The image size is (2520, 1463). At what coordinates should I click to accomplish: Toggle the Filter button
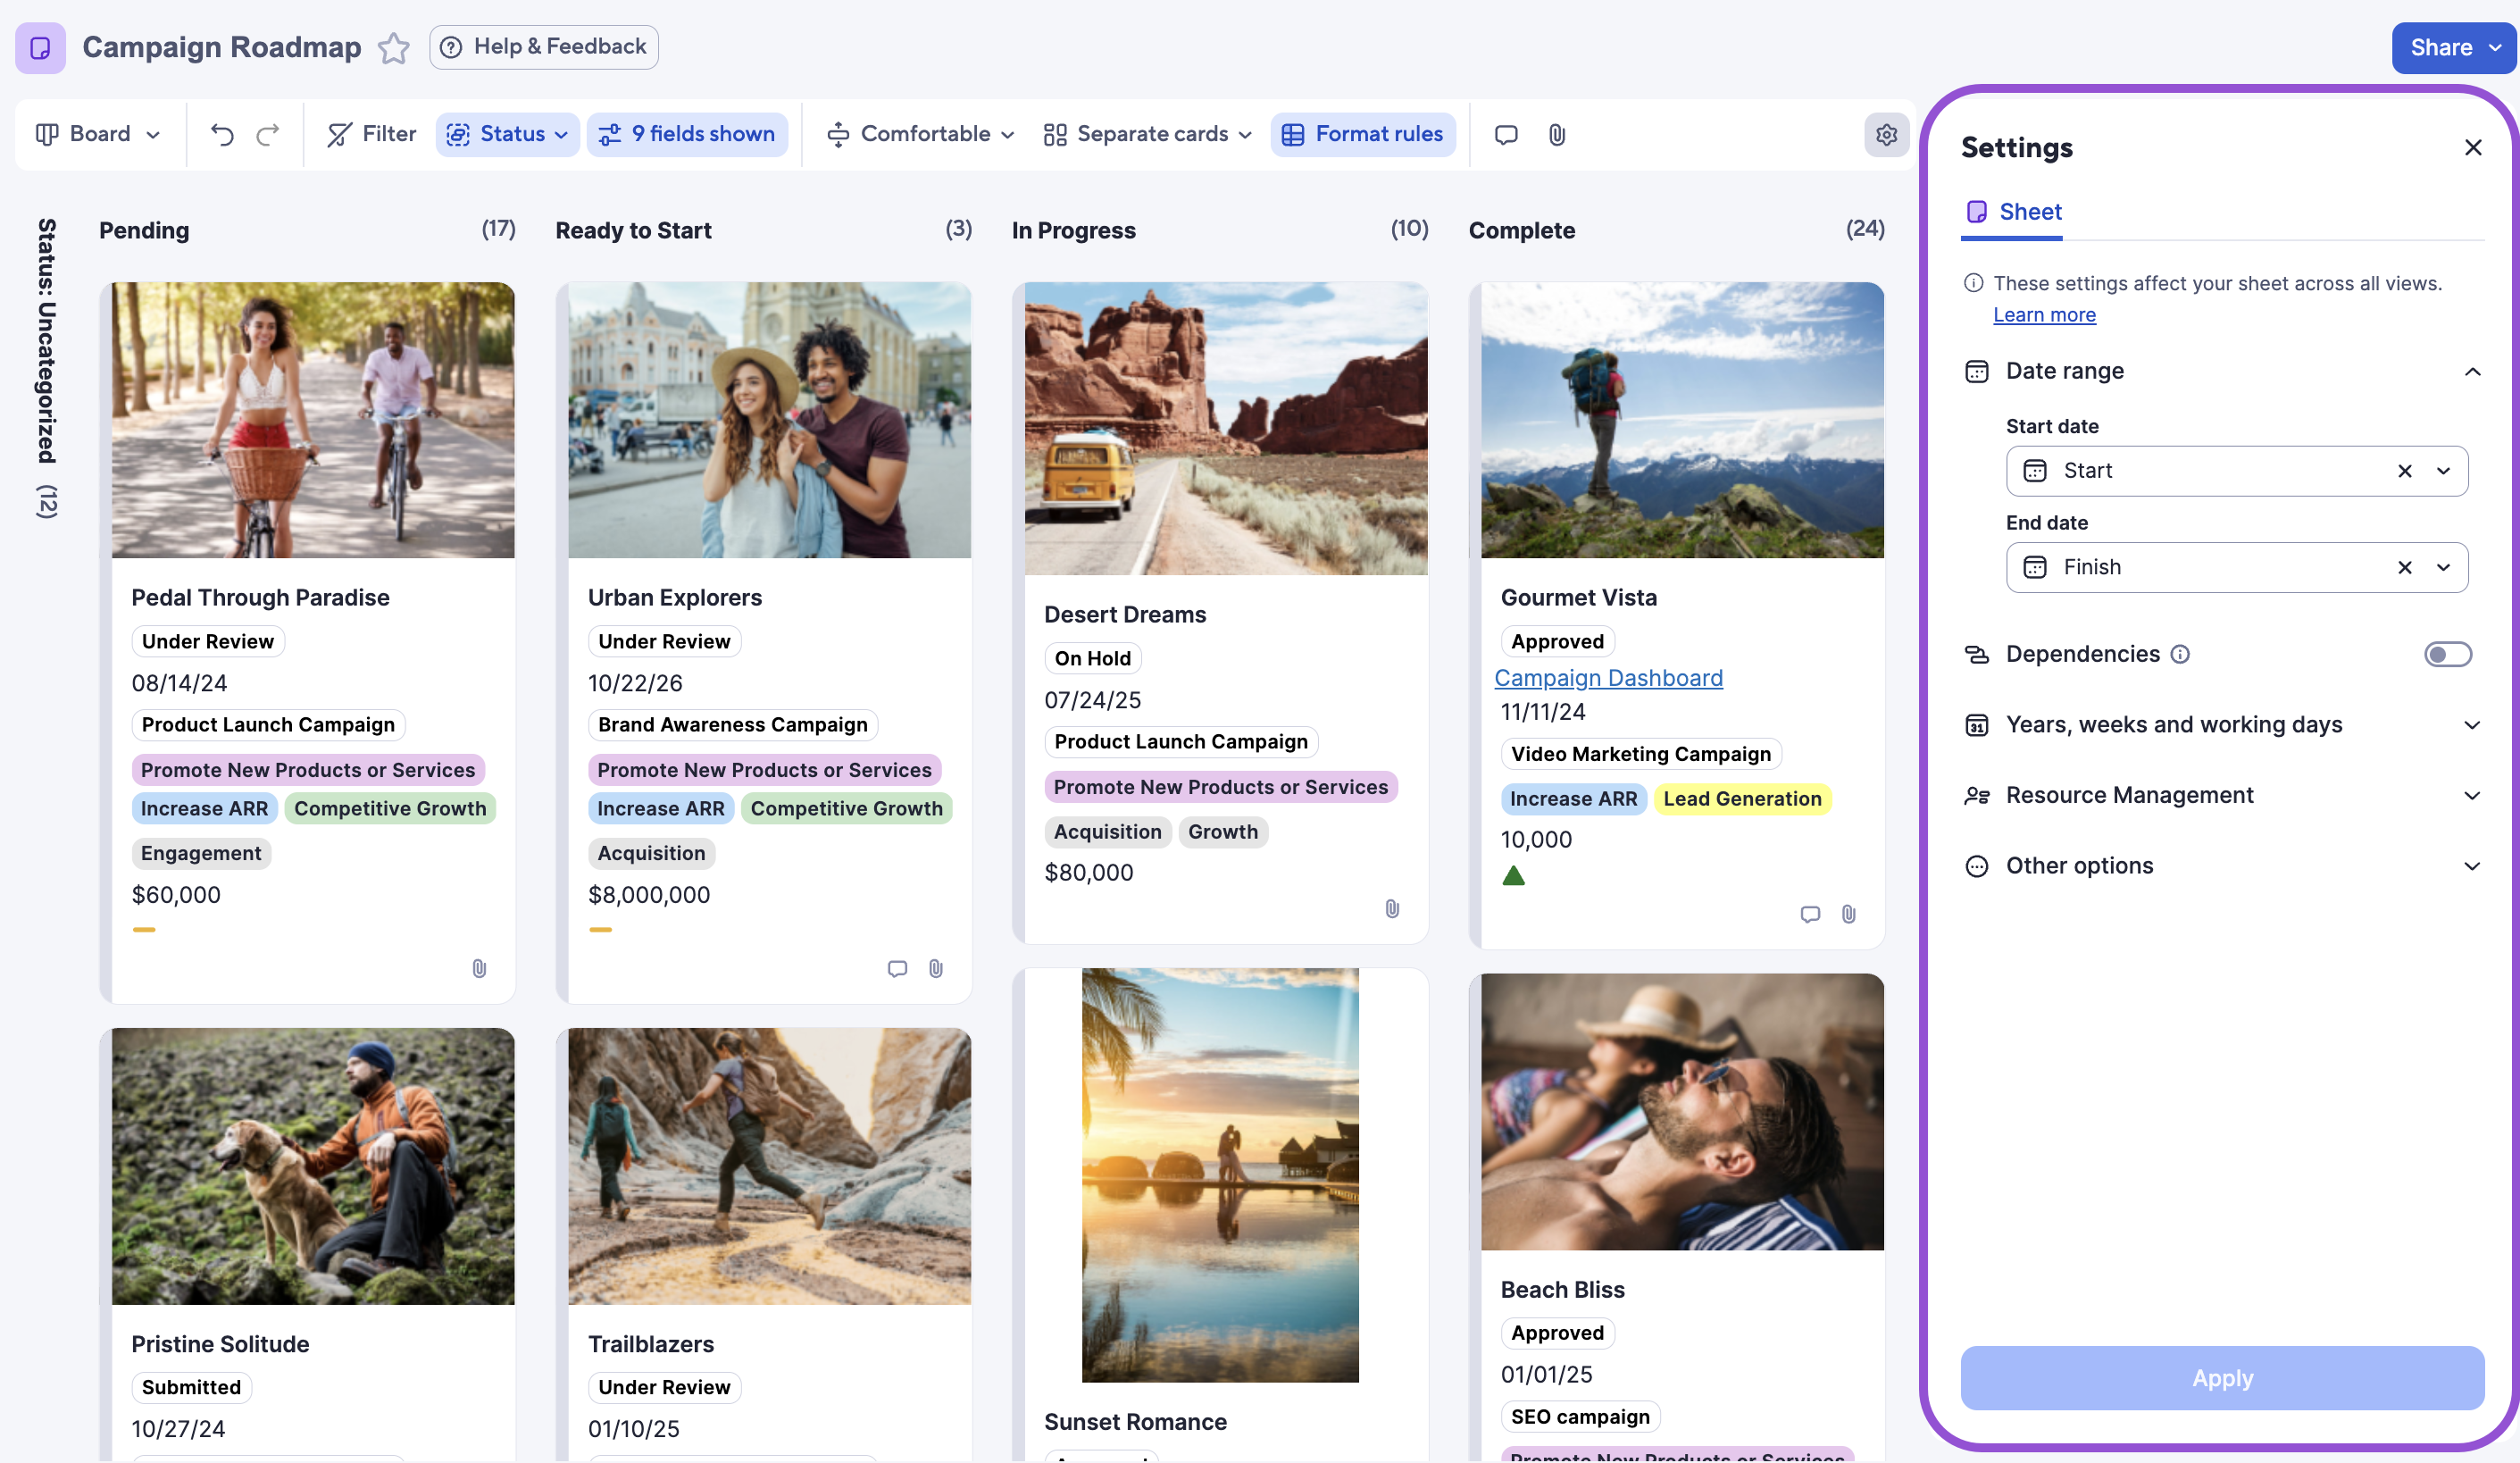click(371, 134)
